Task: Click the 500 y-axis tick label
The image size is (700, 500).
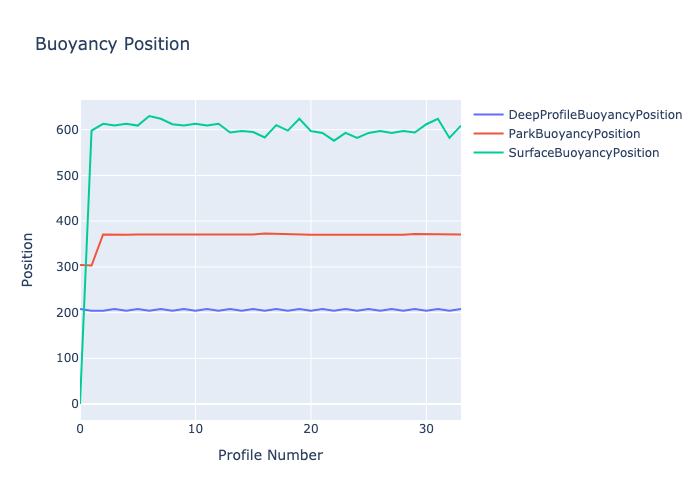Action: tap(67, 176)
